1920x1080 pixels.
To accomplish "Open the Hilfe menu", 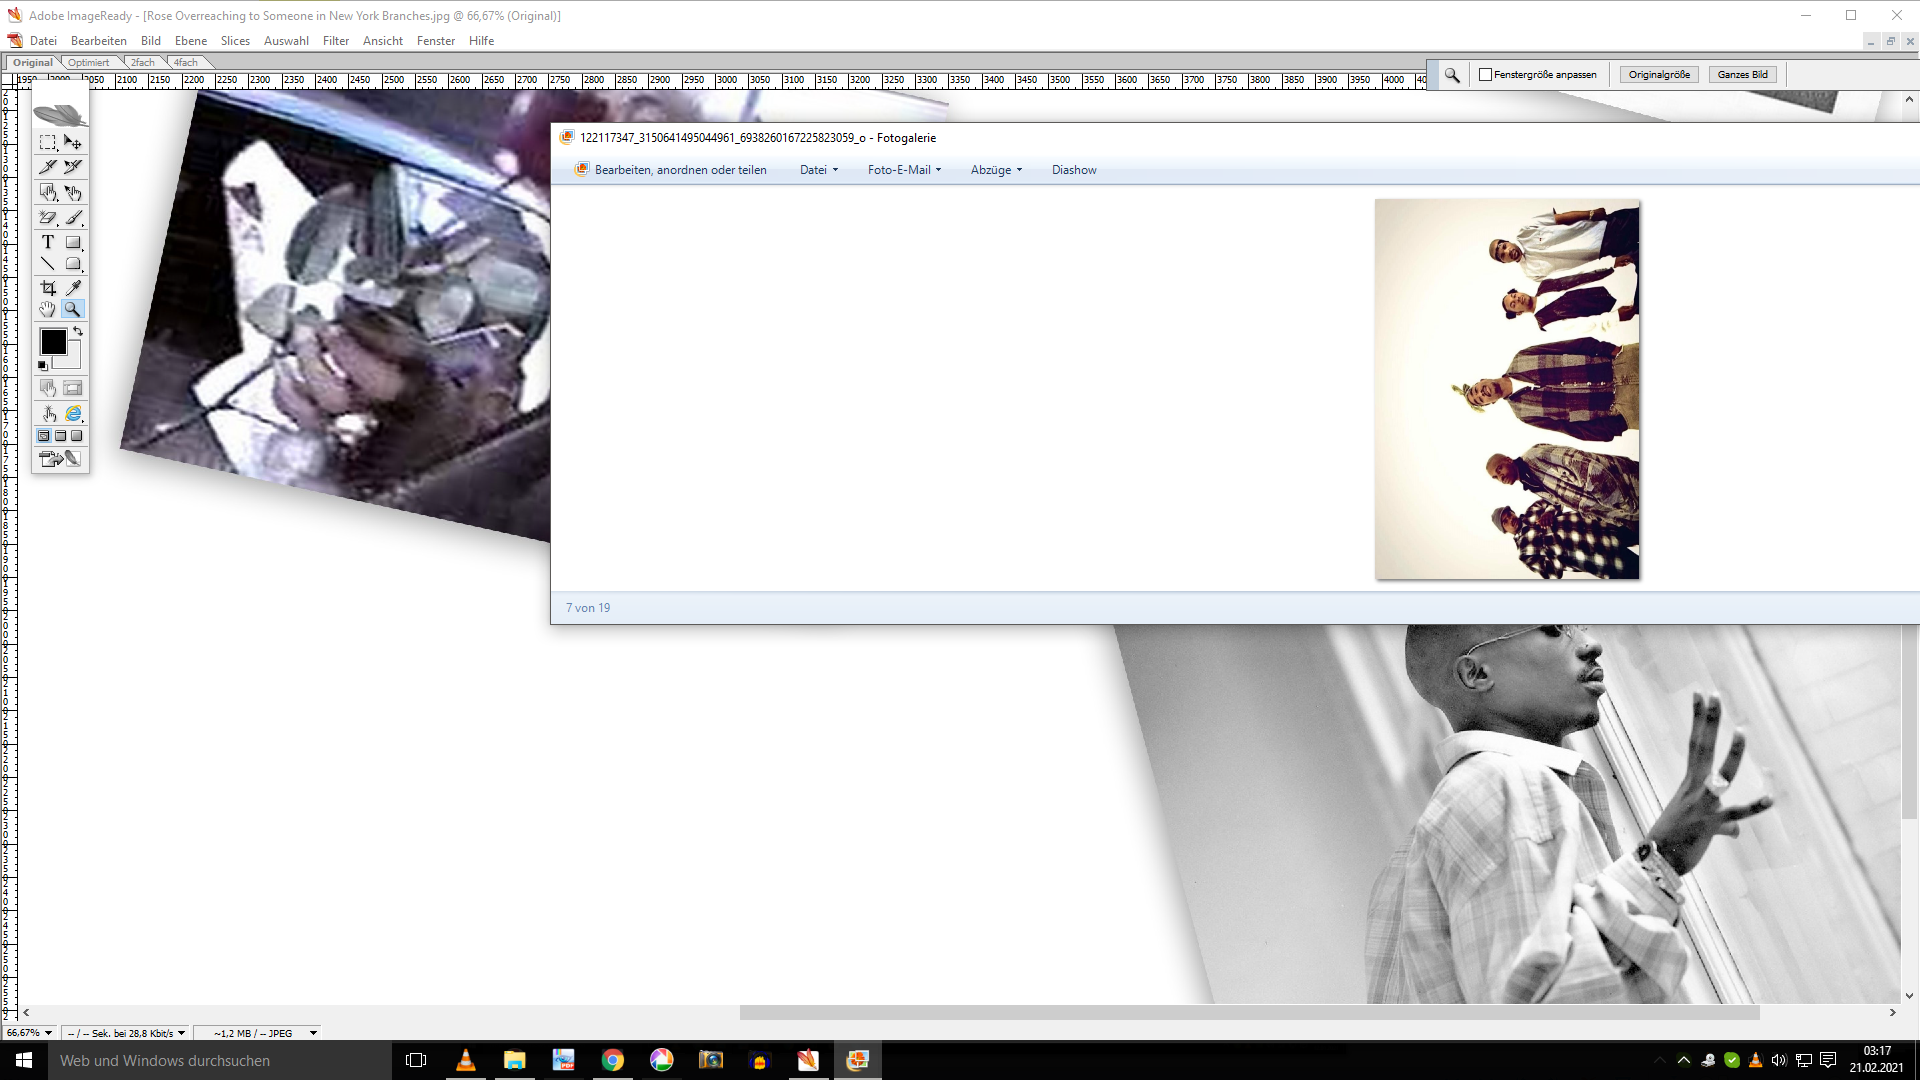I will point(482,41).
